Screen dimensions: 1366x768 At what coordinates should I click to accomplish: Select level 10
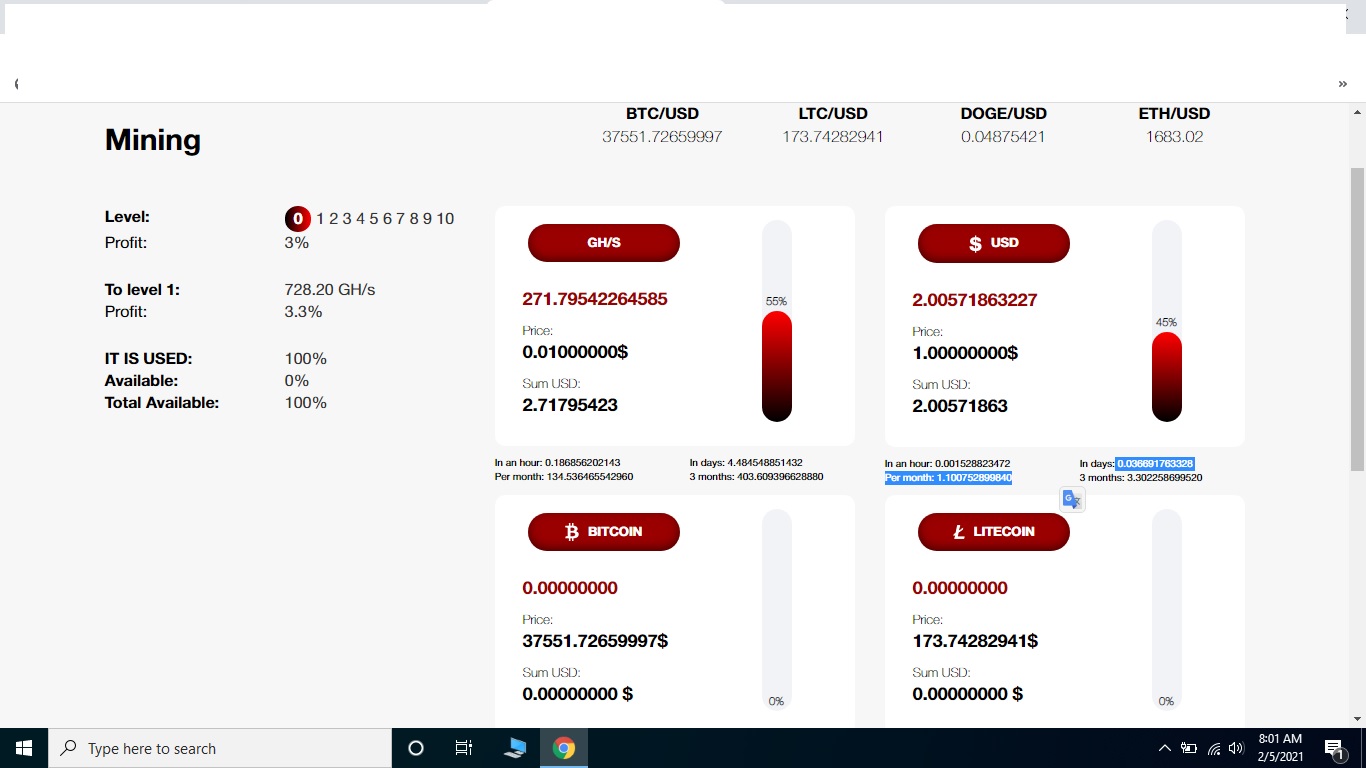(445, 218)
